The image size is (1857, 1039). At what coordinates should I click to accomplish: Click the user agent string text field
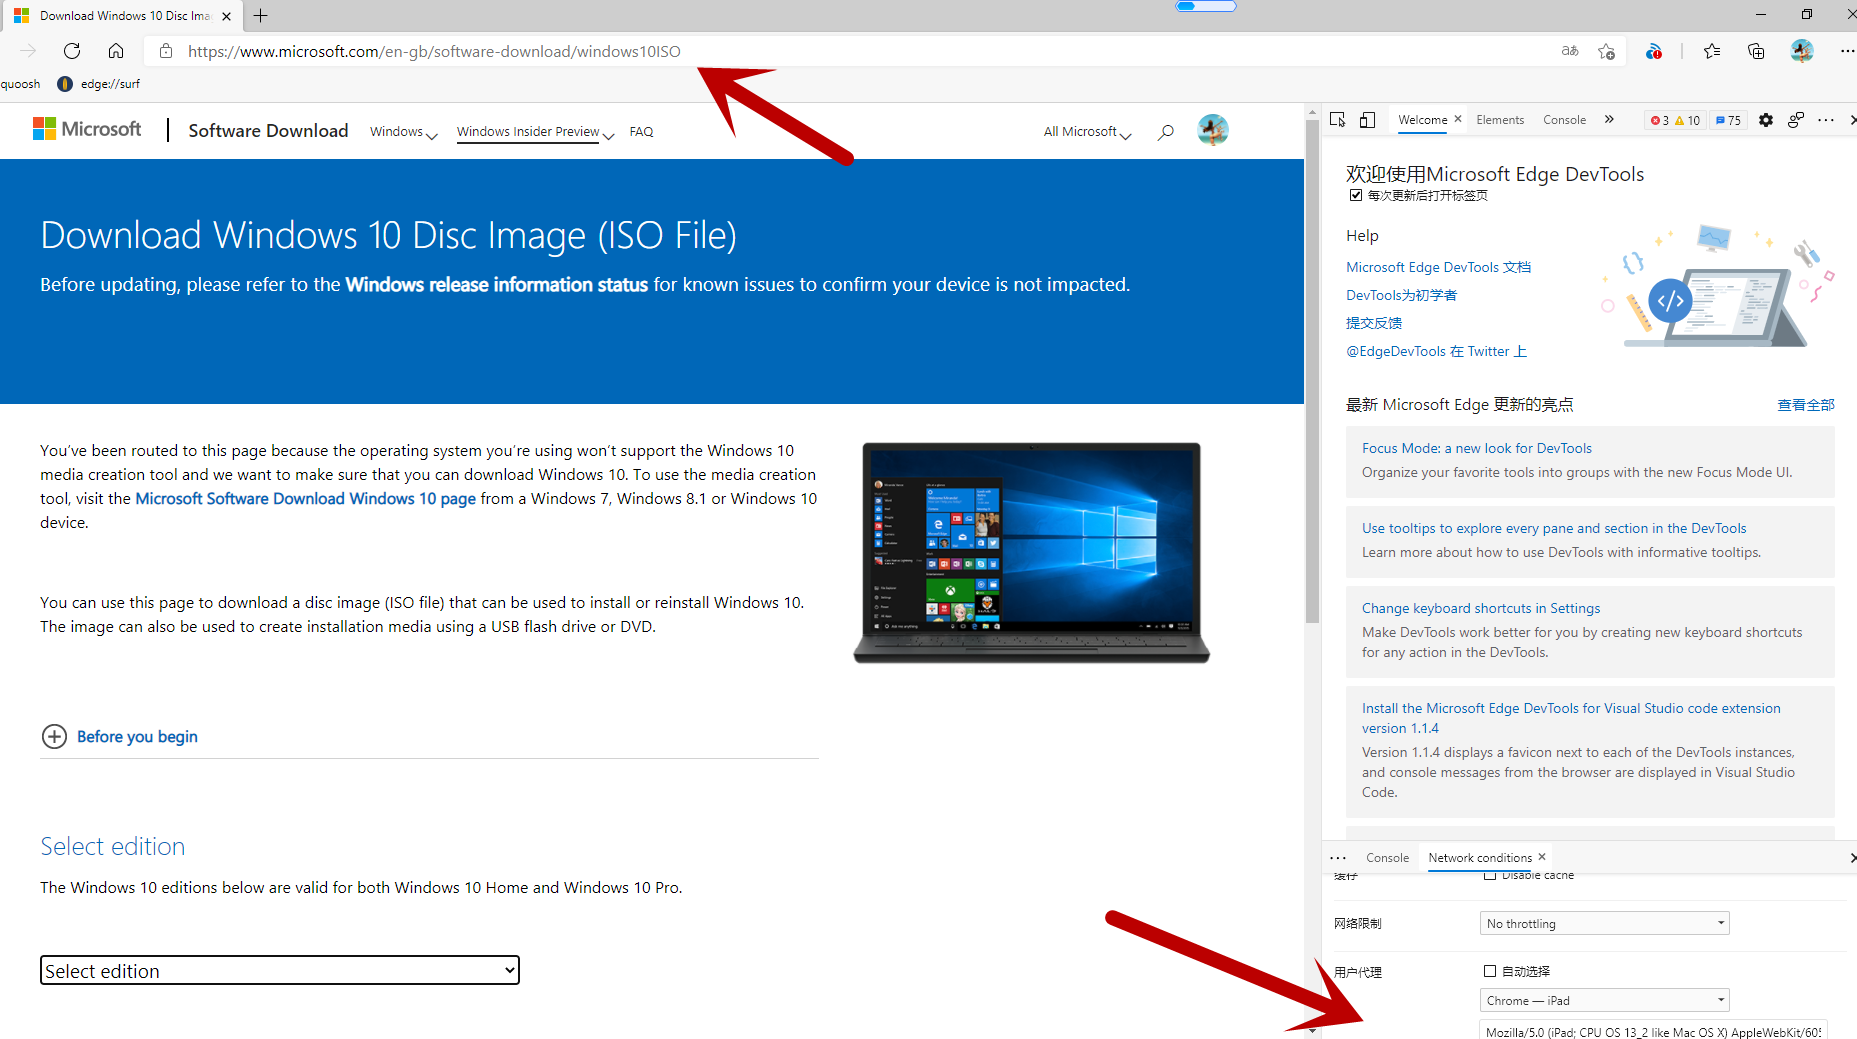pos(1653,1030)
